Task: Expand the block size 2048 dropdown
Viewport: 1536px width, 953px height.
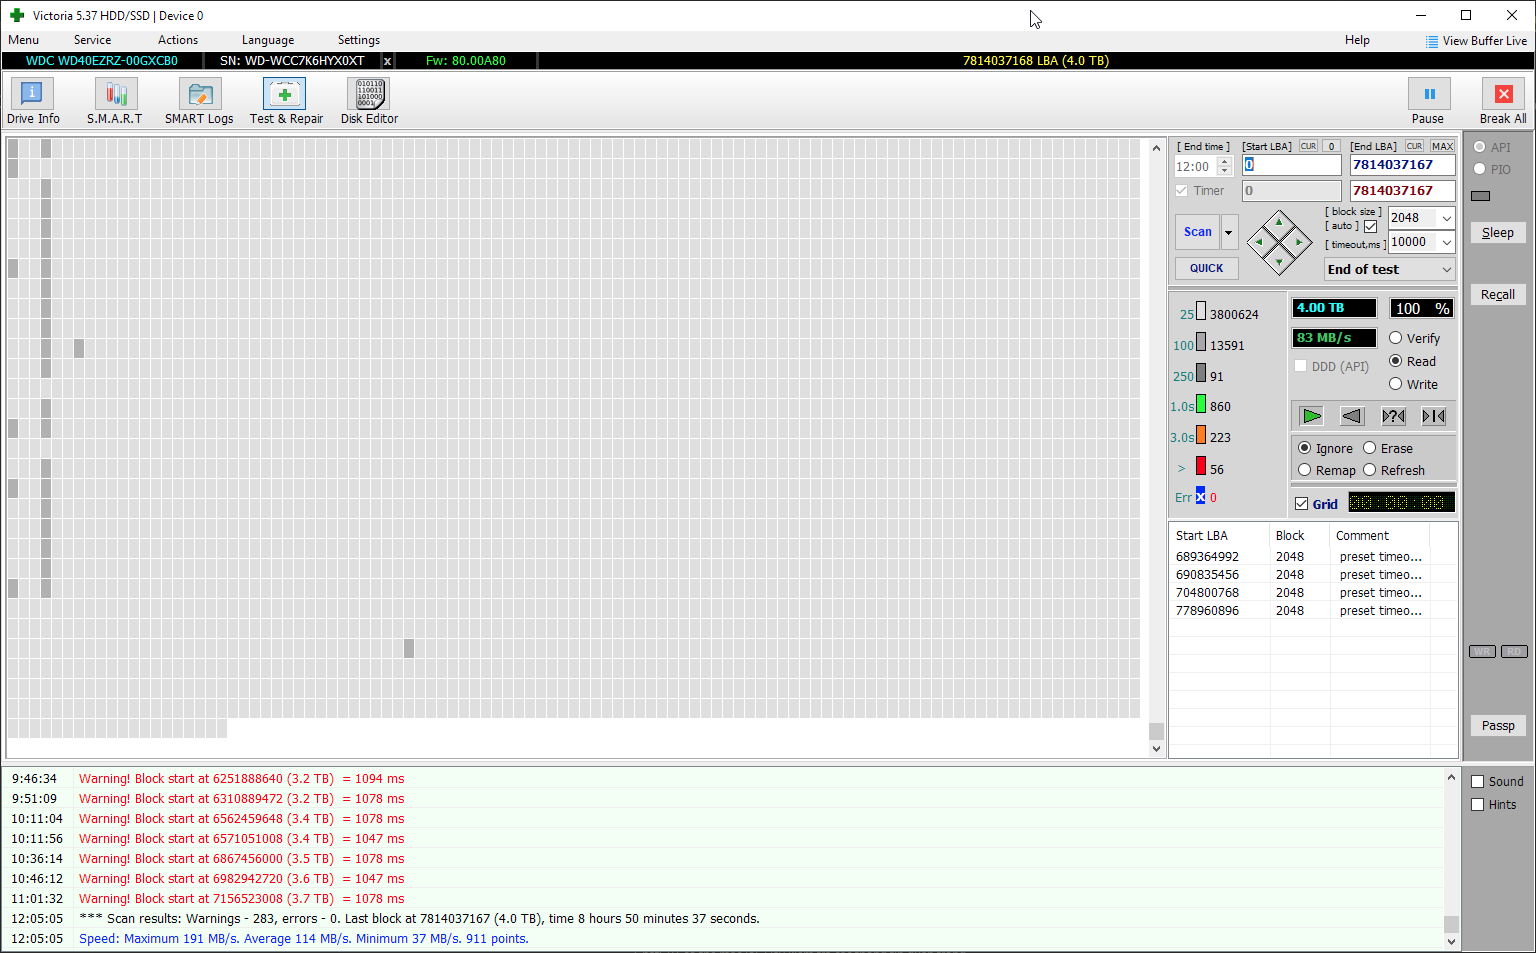Action: tap(1446, 218)
